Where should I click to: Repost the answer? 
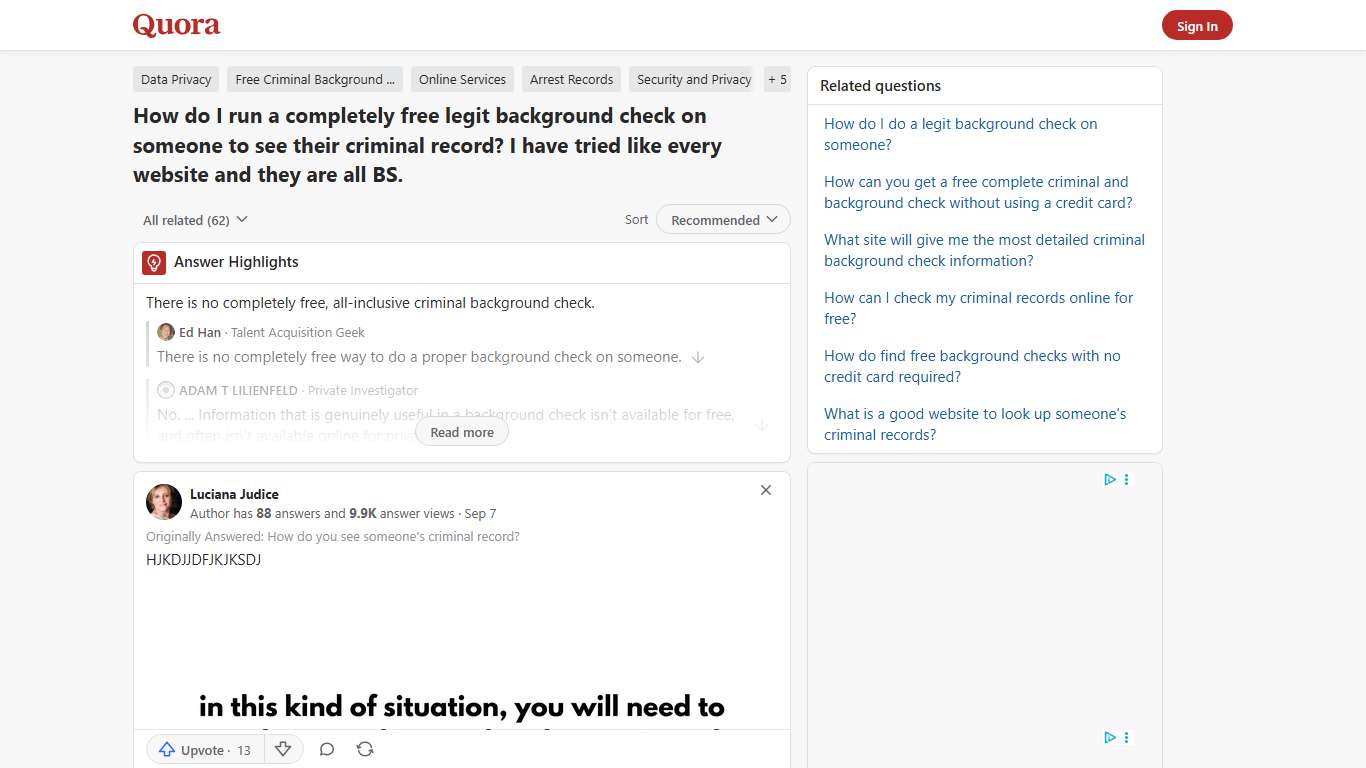365,748
